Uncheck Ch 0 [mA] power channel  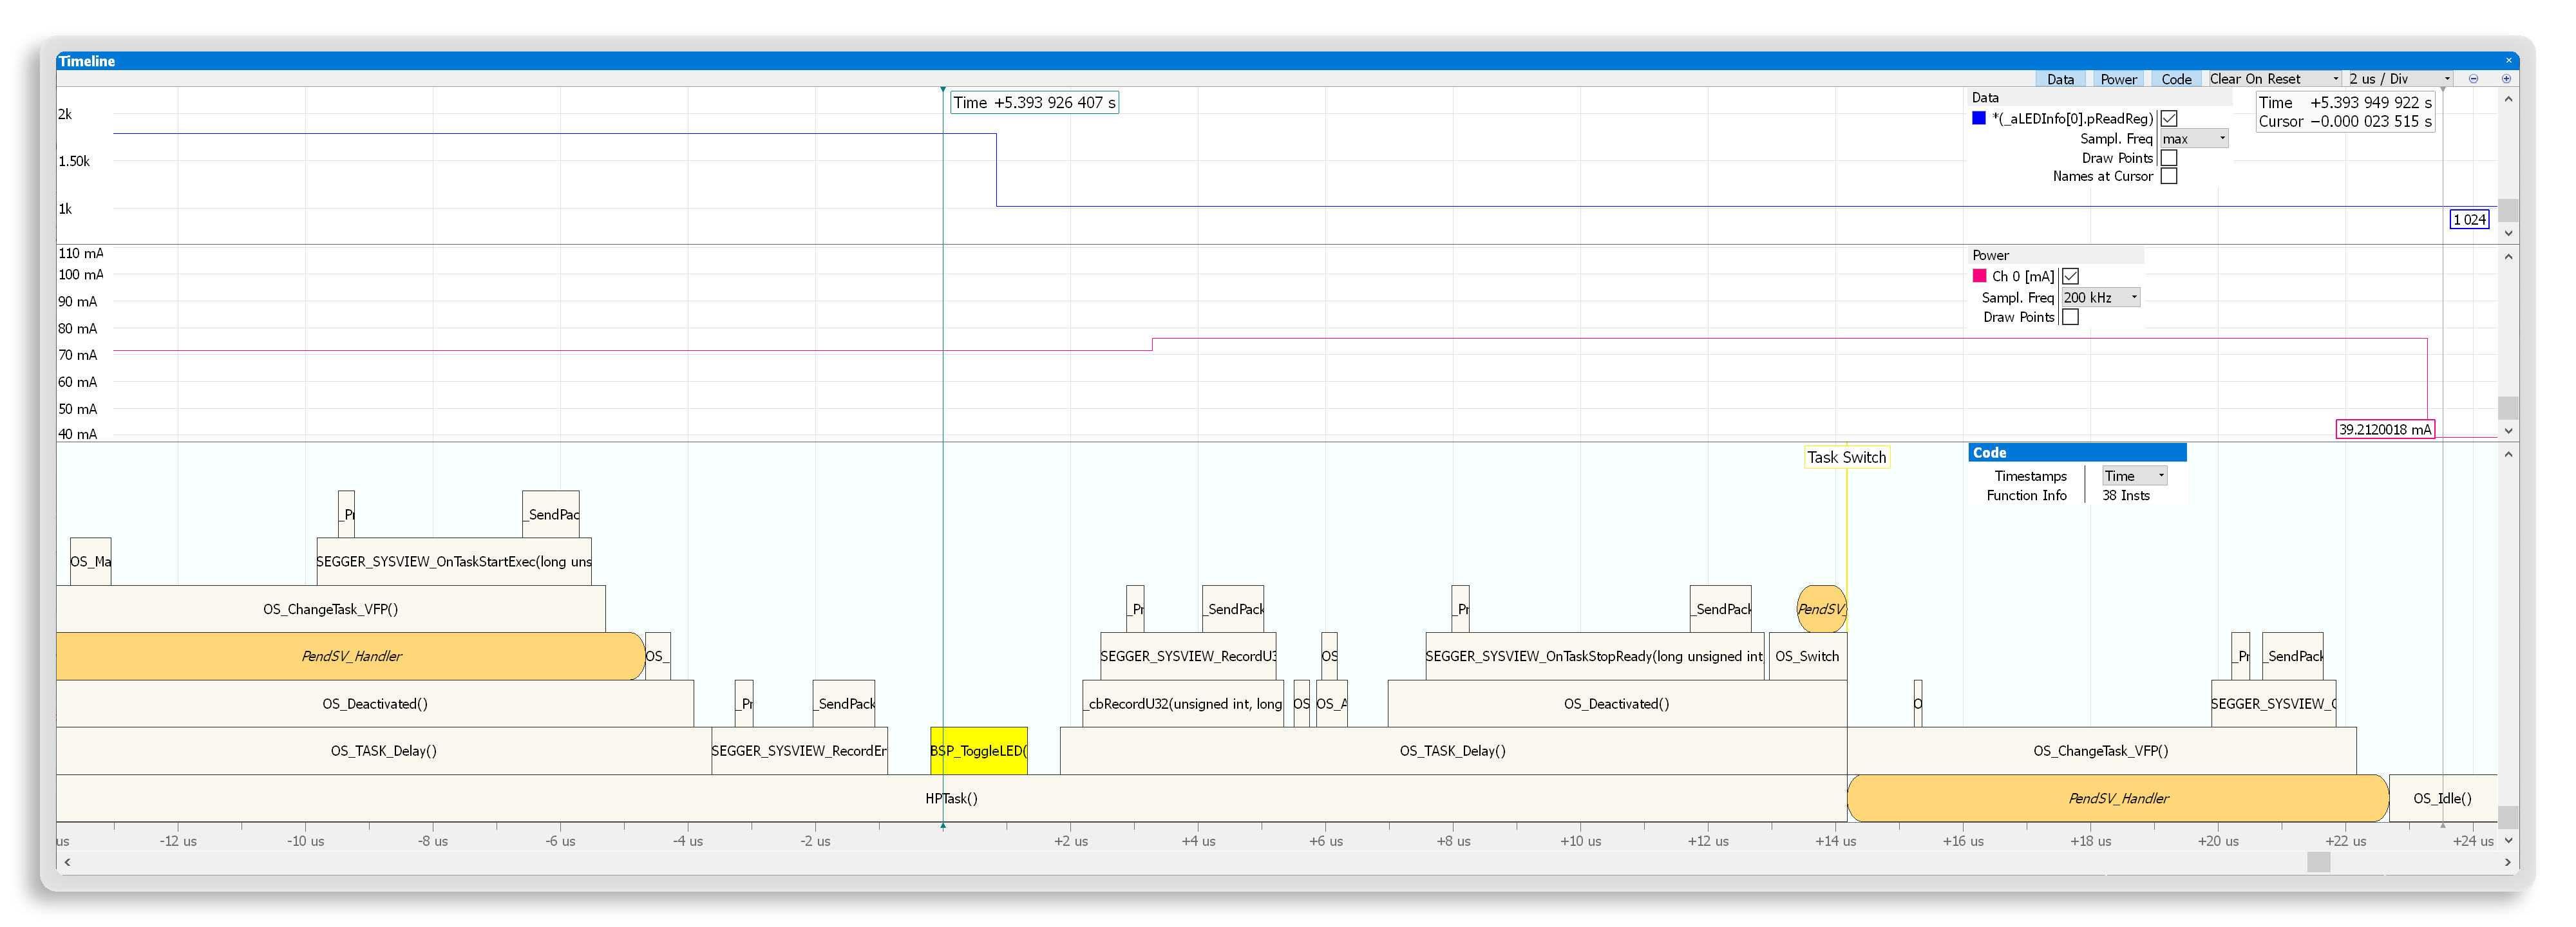(2071, 276)
